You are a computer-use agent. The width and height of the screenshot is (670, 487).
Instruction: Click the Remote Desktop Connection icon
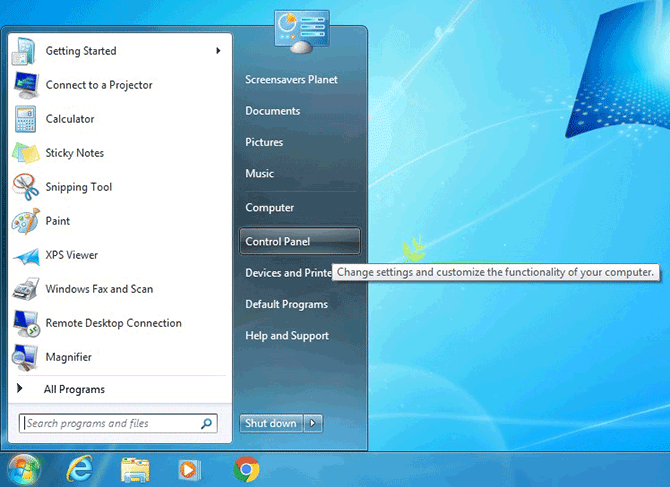click(x=26, y=323)
